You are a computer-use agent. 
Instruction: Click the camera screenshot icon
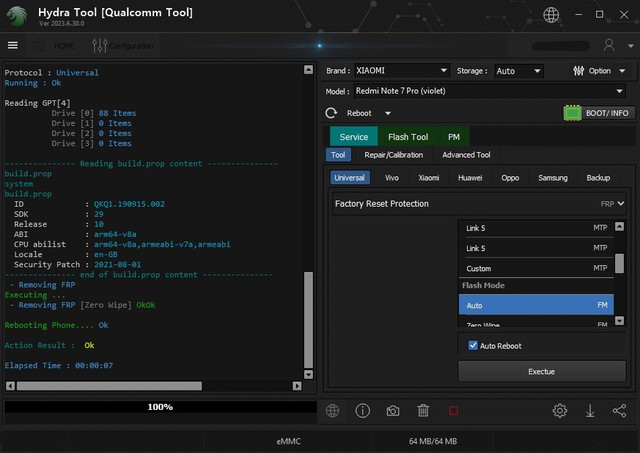(393, 411)
